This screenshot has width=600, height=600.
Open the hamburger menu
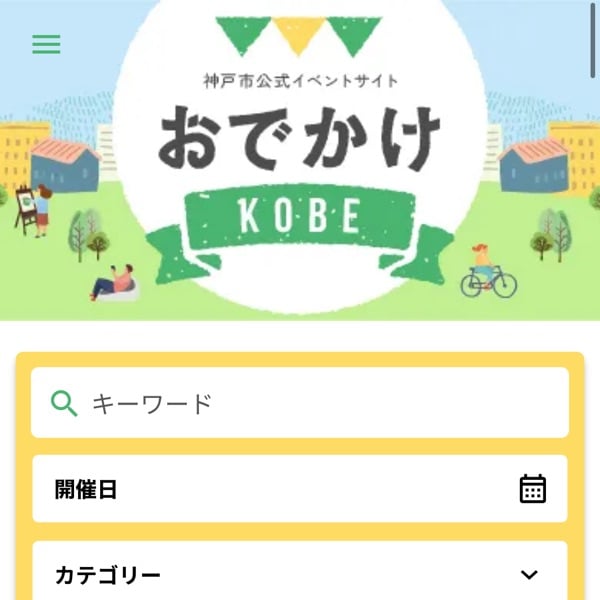[46, 45]
